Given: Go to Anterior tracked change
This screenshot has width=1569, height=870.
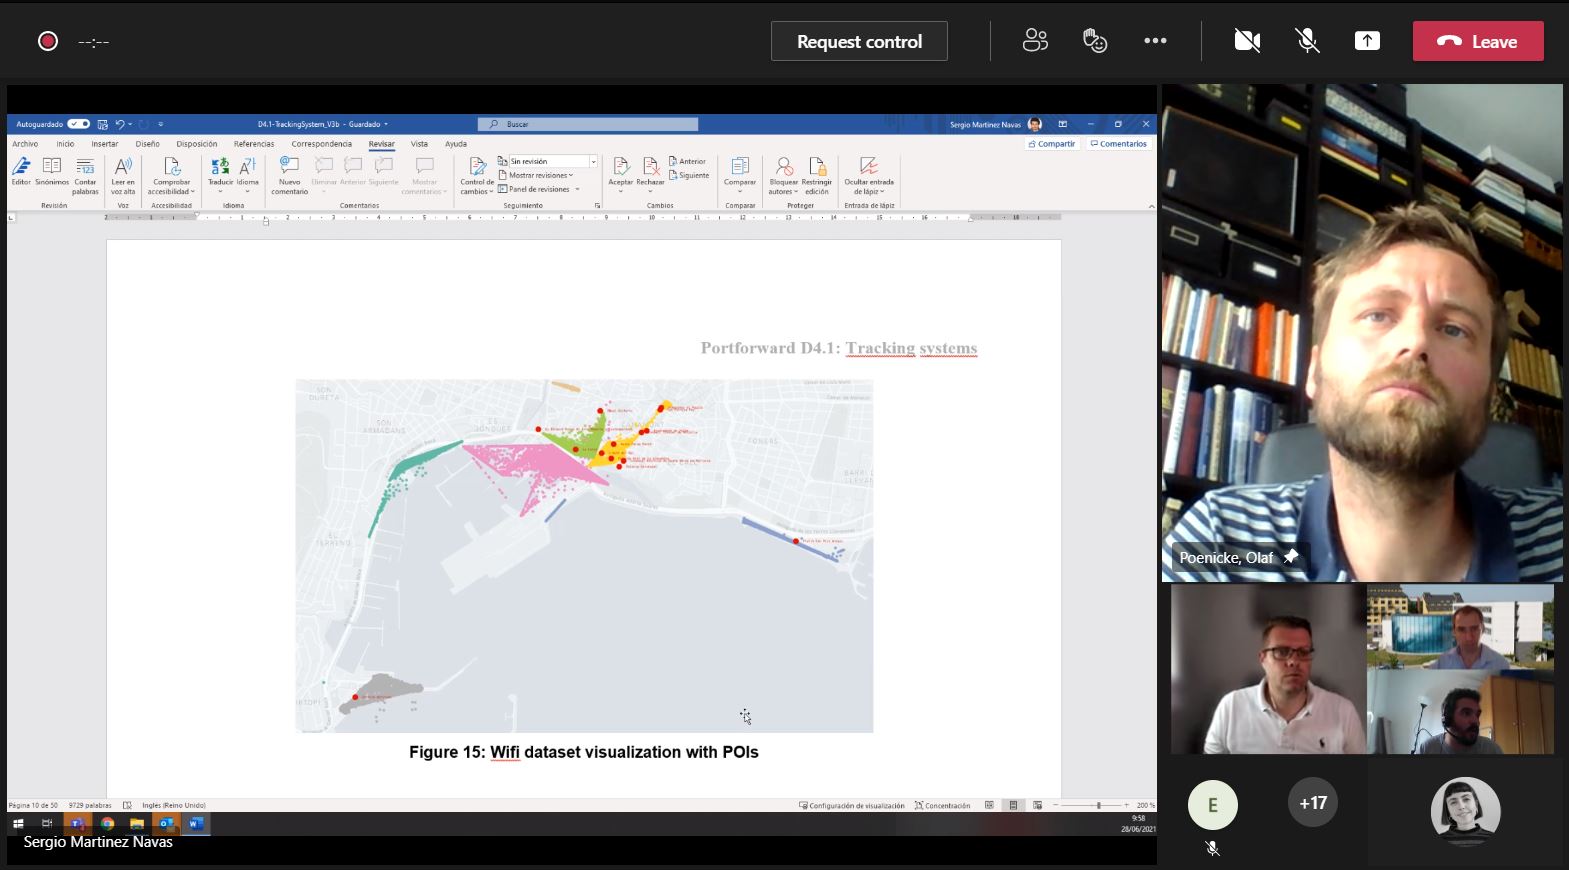Looking at the screenshot, I should pyautogui.click(x=687, y=161).
